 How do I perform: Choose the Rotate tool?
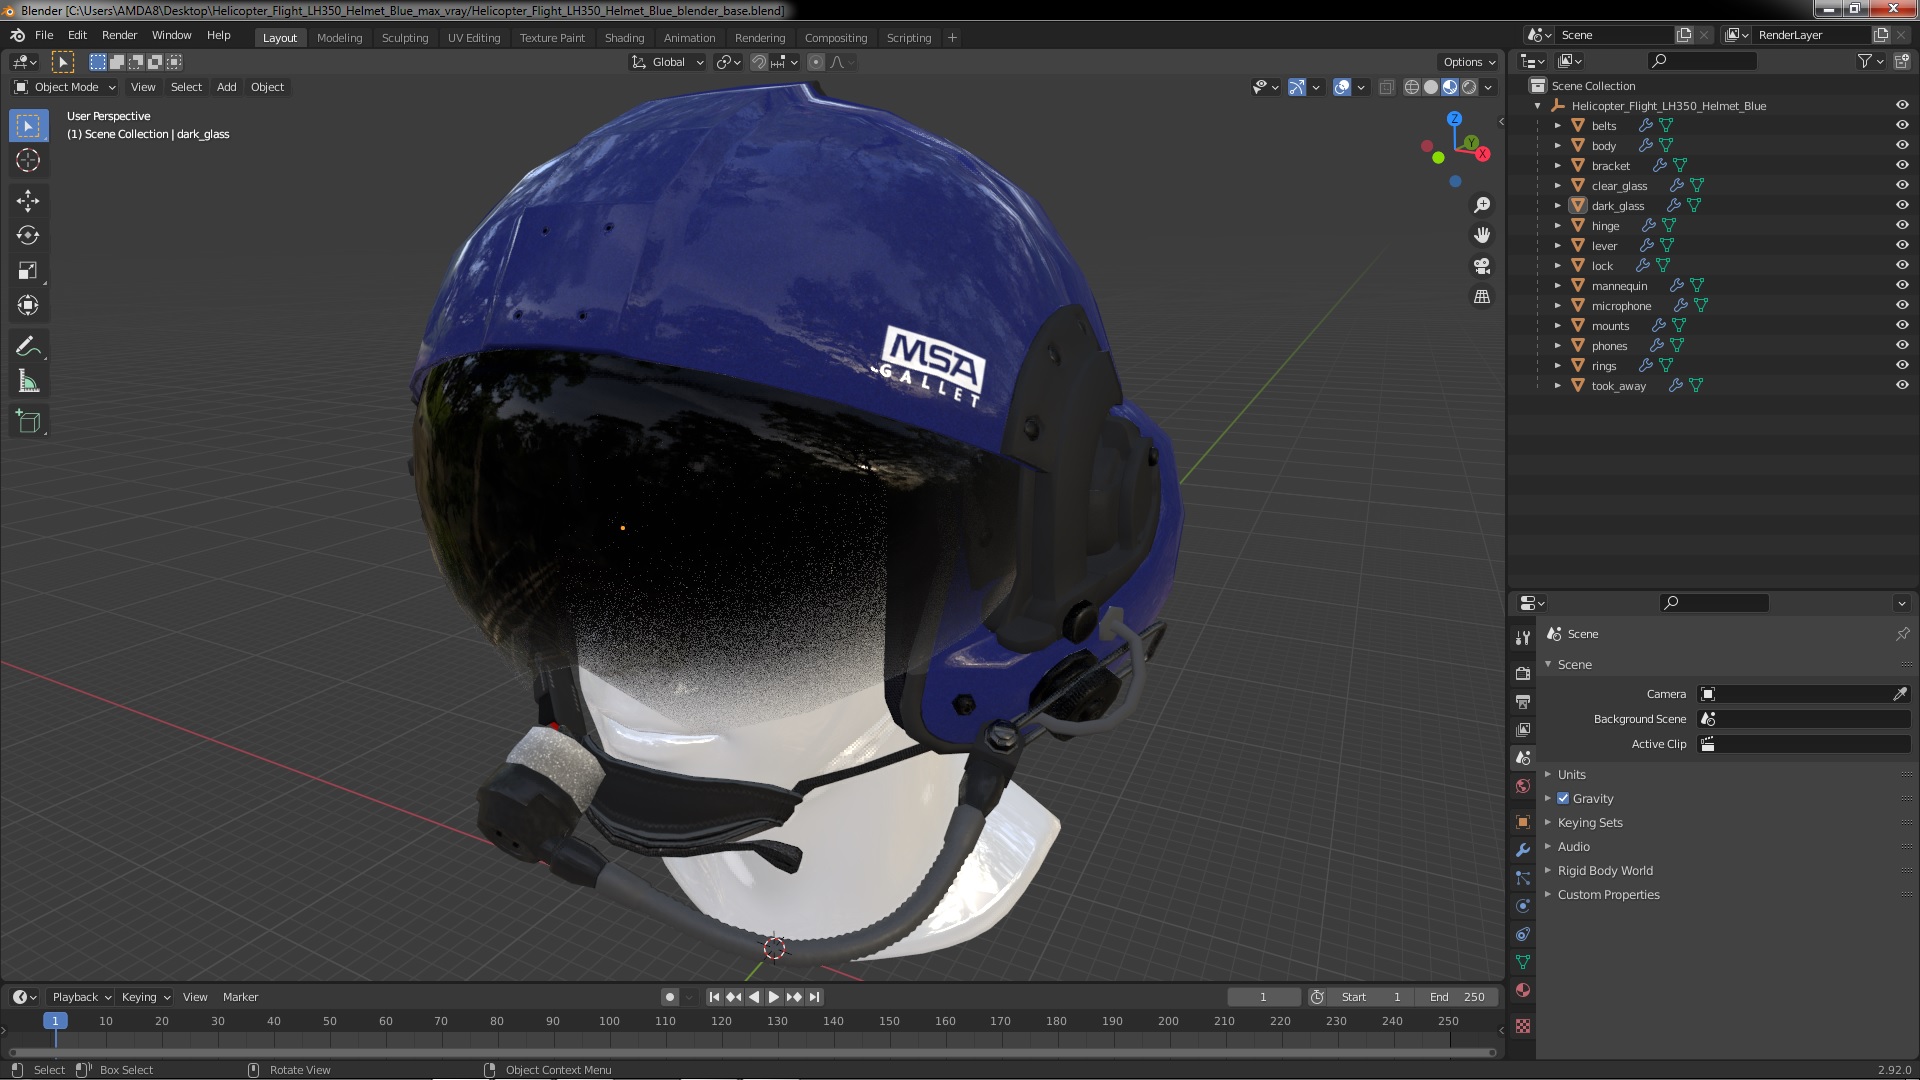(28, 236)
